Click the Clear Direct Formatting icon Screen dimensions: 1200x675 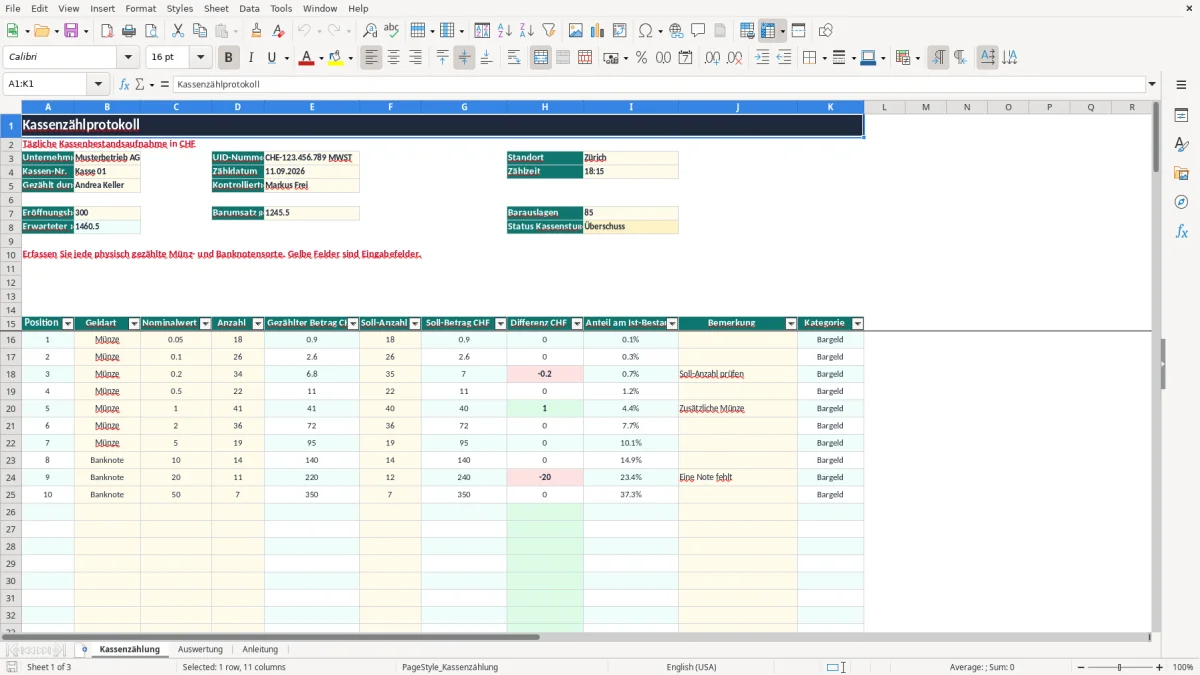(x=279, y=31)
